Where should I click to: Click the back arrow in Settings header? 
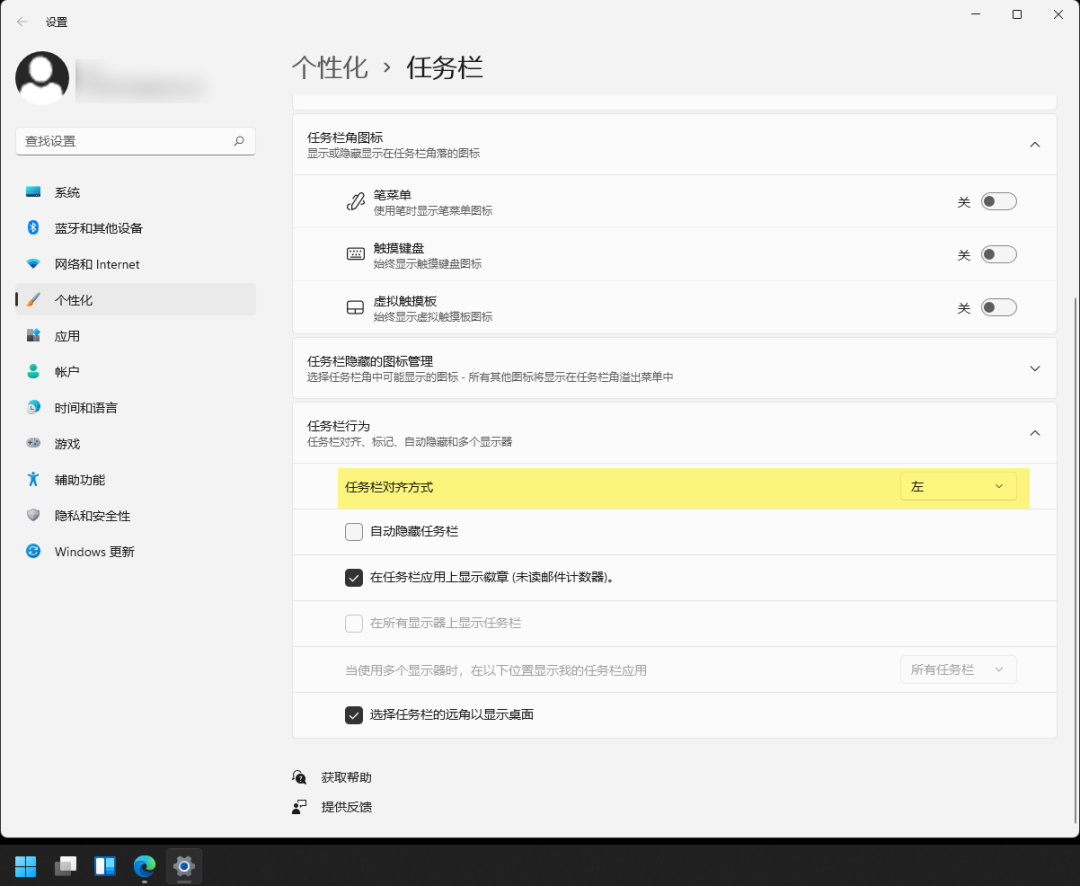22,21
